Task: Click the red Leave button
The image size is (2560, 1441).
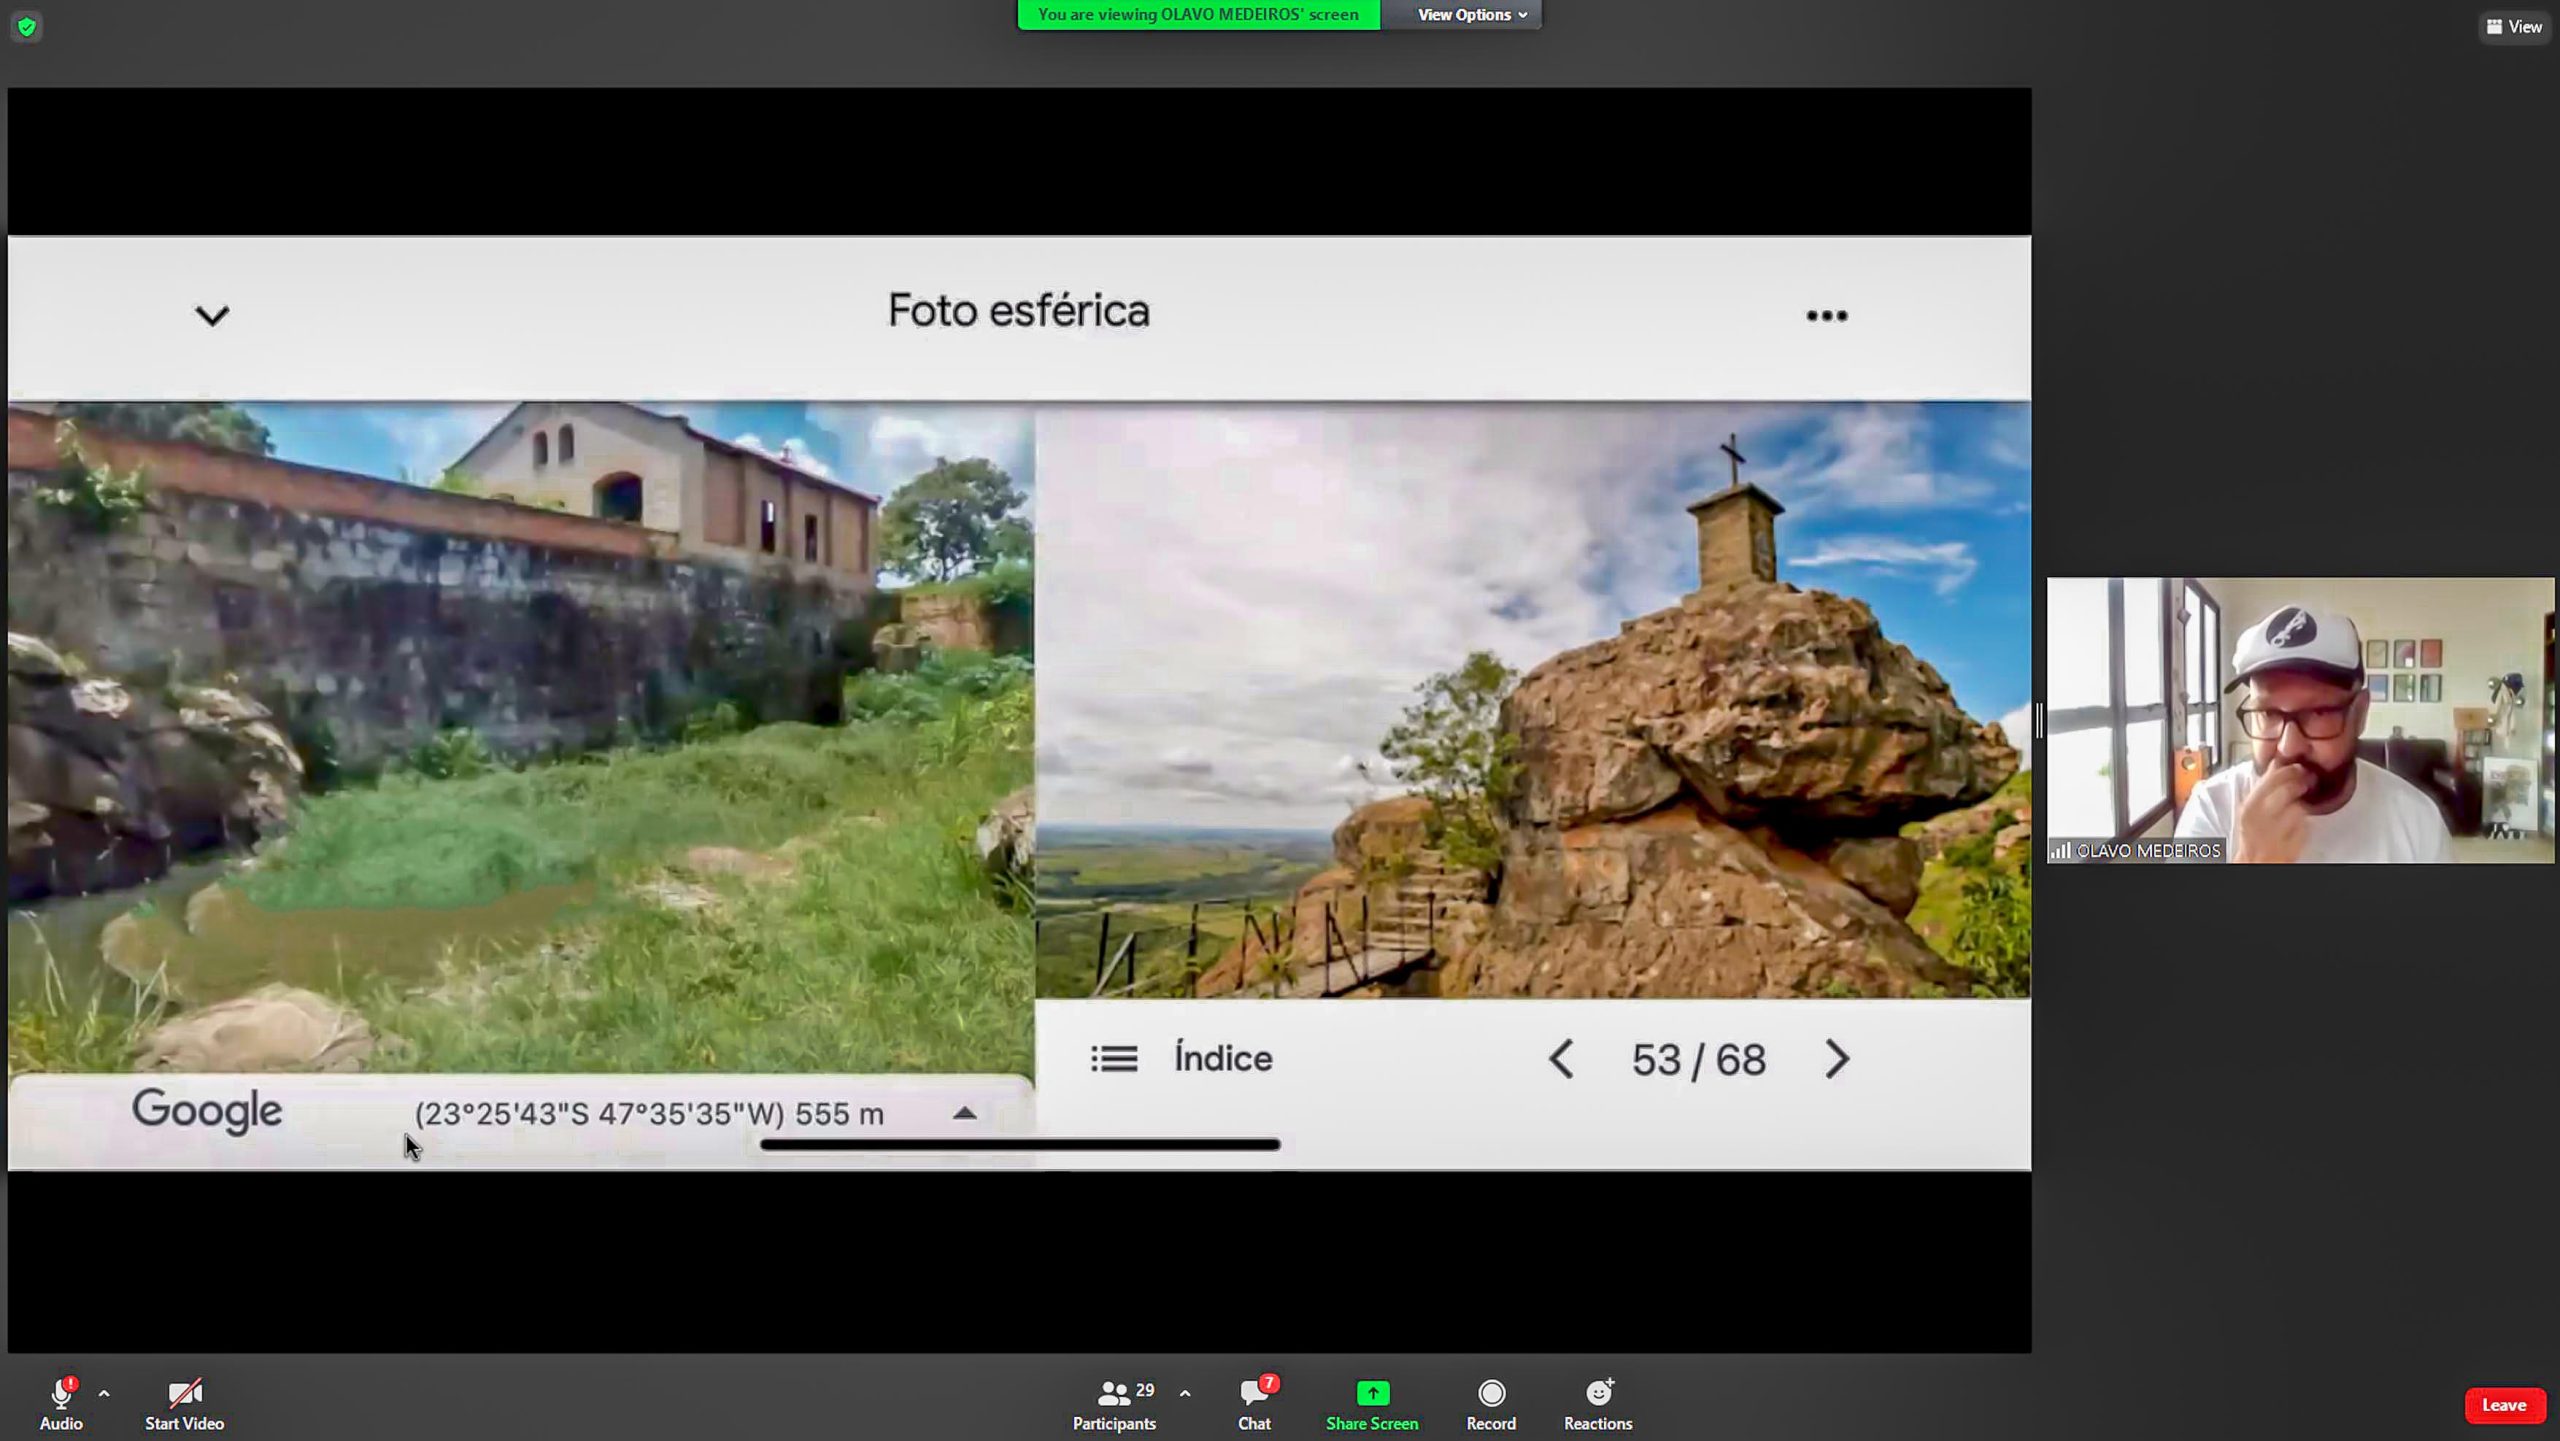Action: [2503, 1405]
